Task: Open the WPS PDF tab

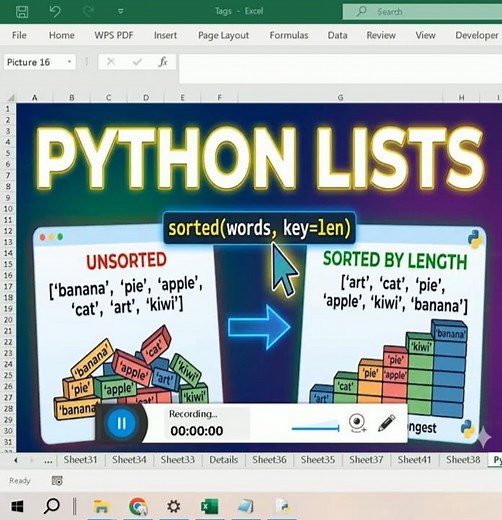Action: pos(114,35)
